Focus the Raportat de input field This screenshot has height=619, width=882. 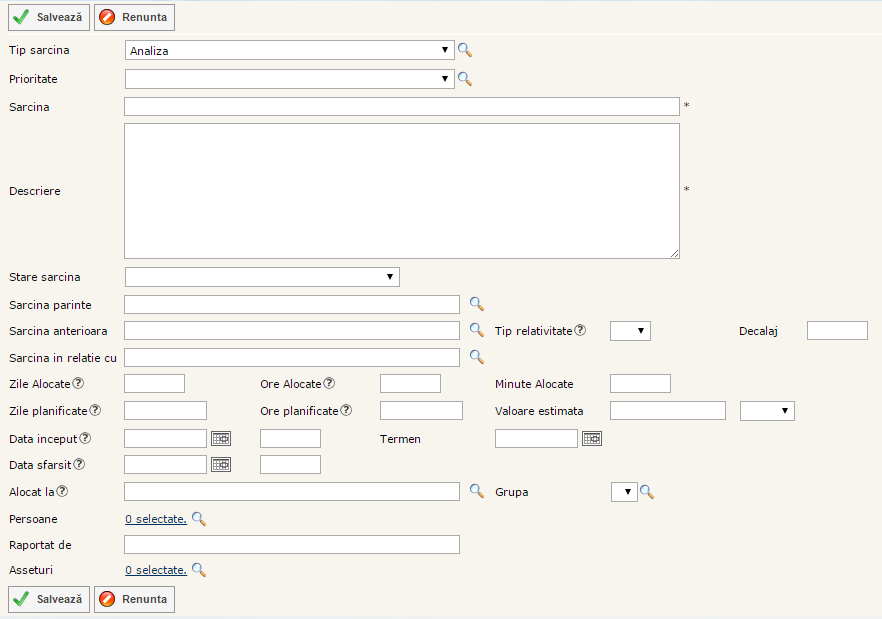[291, 544]
